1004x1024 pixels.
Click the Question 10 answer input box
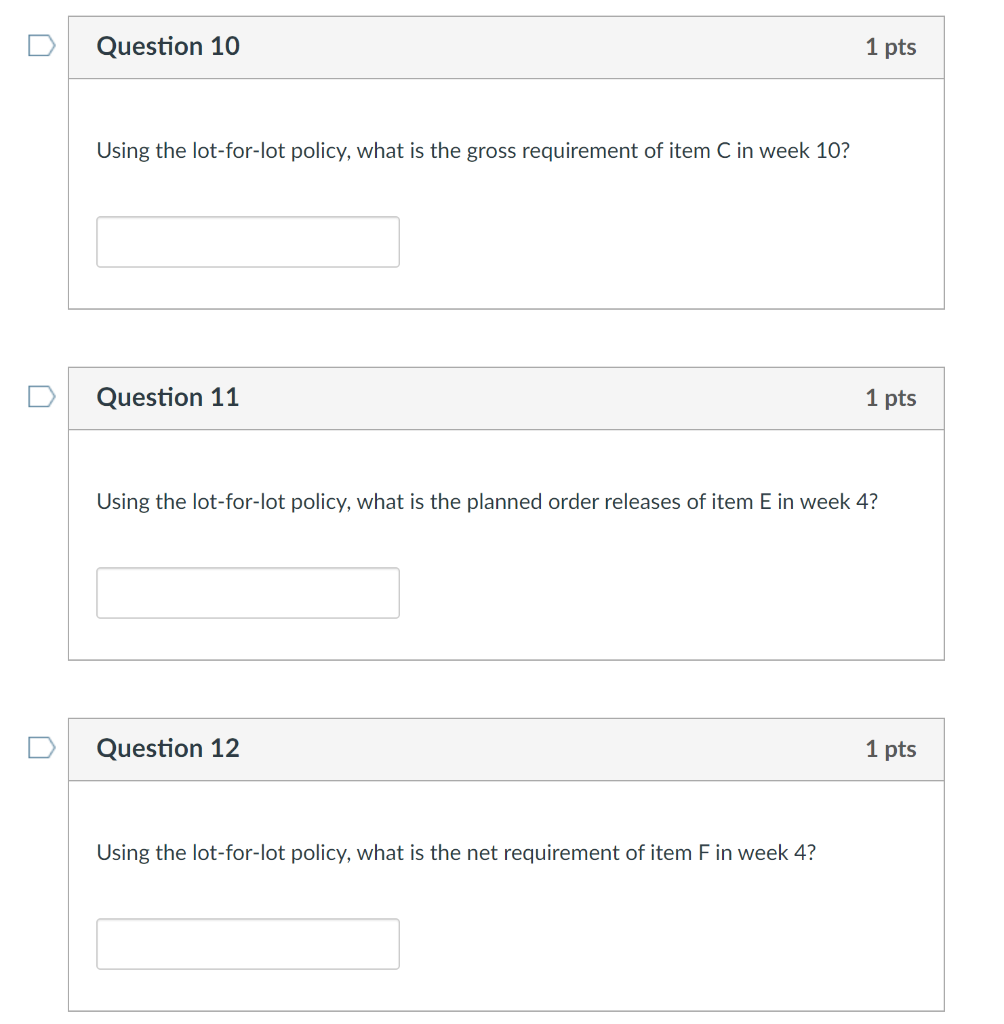click(248, 242)
